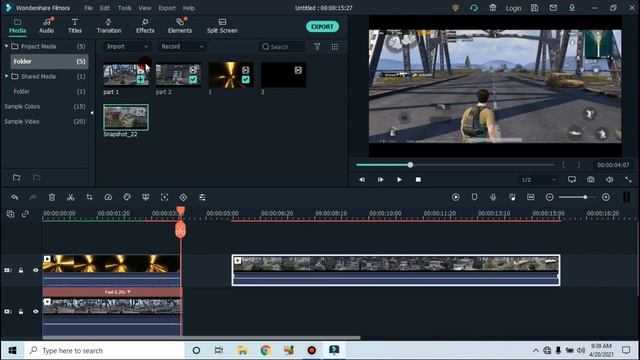Filter media with funnel icon
Viewport: 640px width, 360px height.
coord(317,47)
